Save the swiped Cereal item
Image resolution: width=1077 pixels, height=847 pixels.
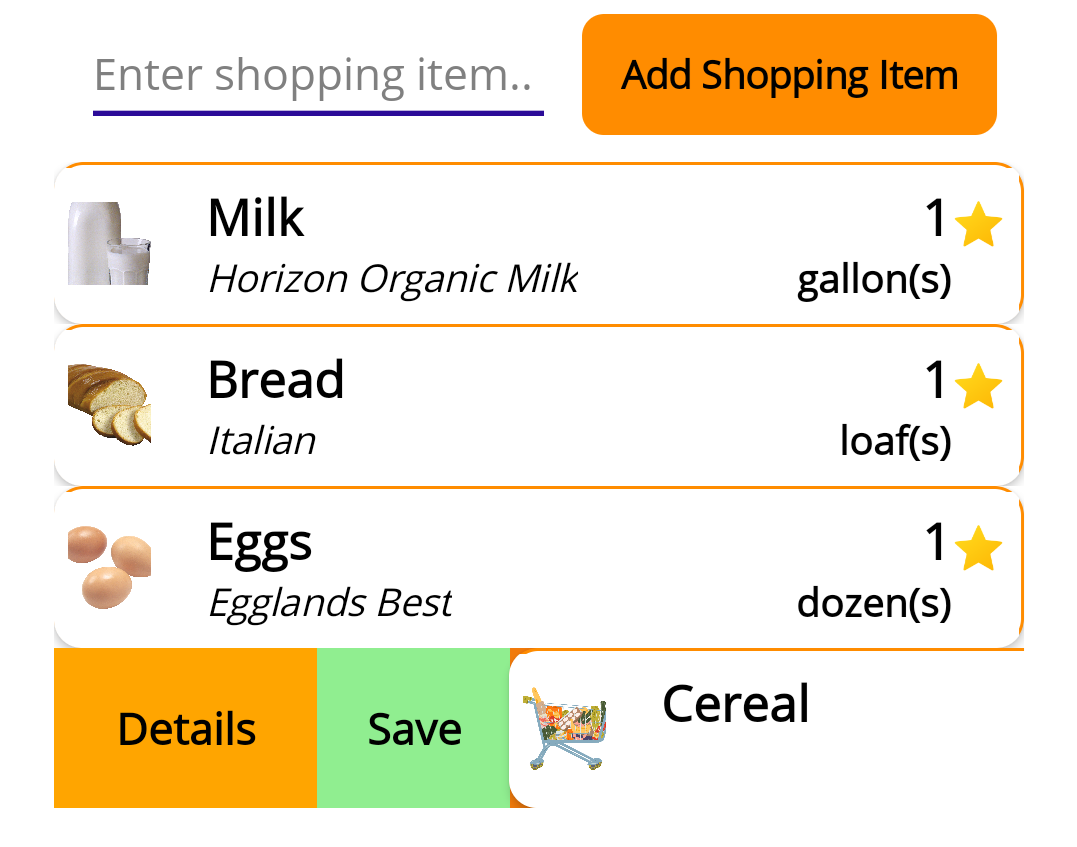pyautogui.click(x=413, y=728)
